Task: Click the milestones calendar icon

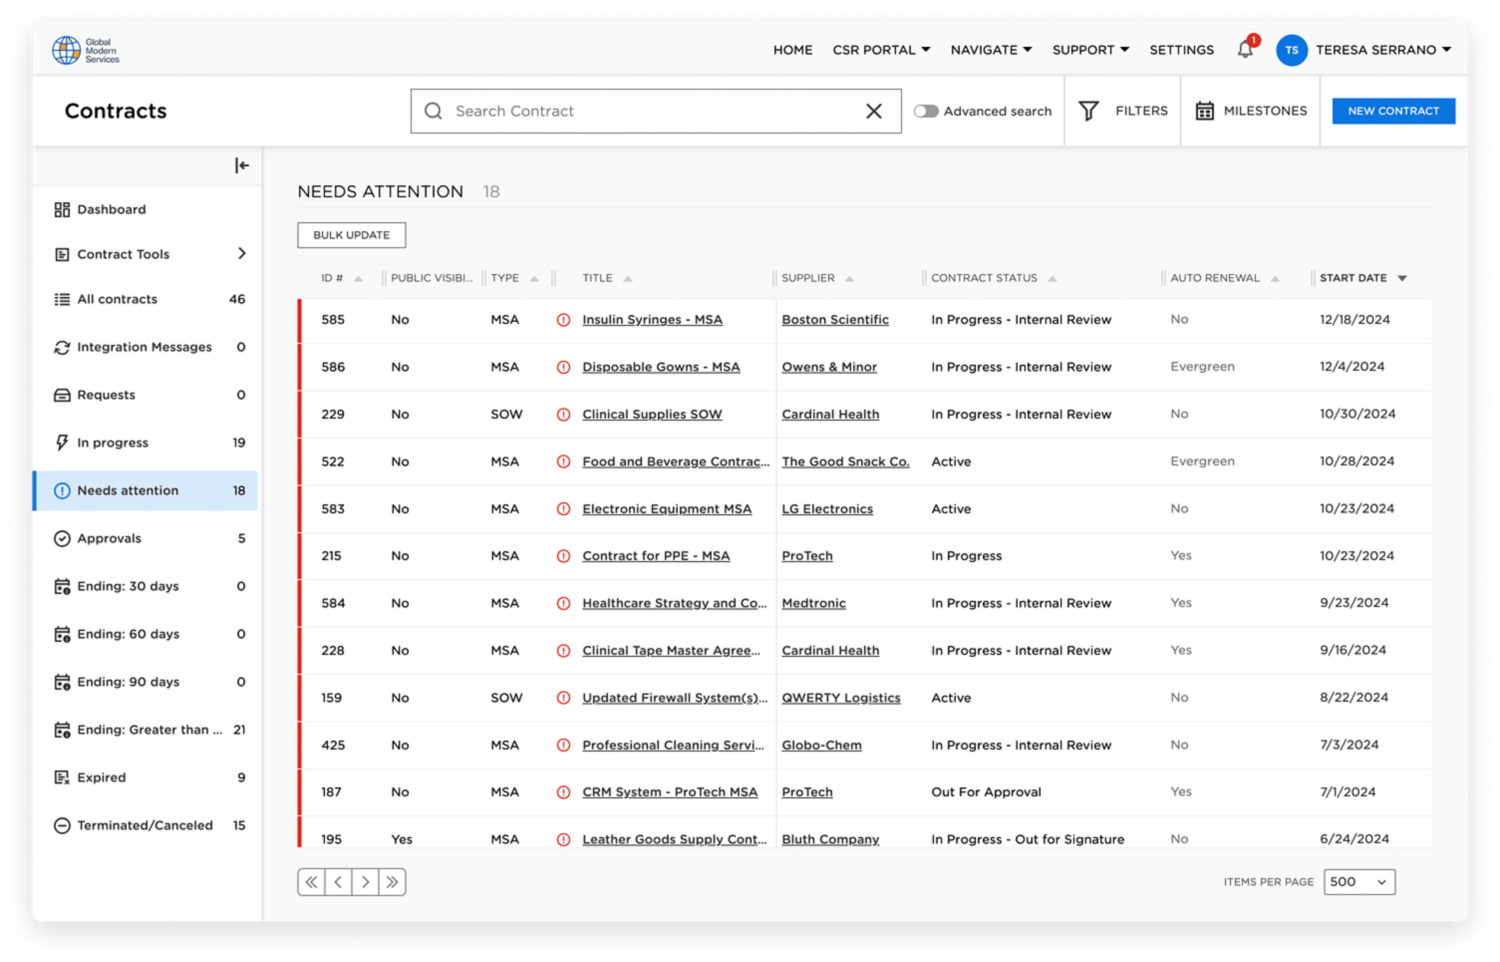Action: 1205,111
